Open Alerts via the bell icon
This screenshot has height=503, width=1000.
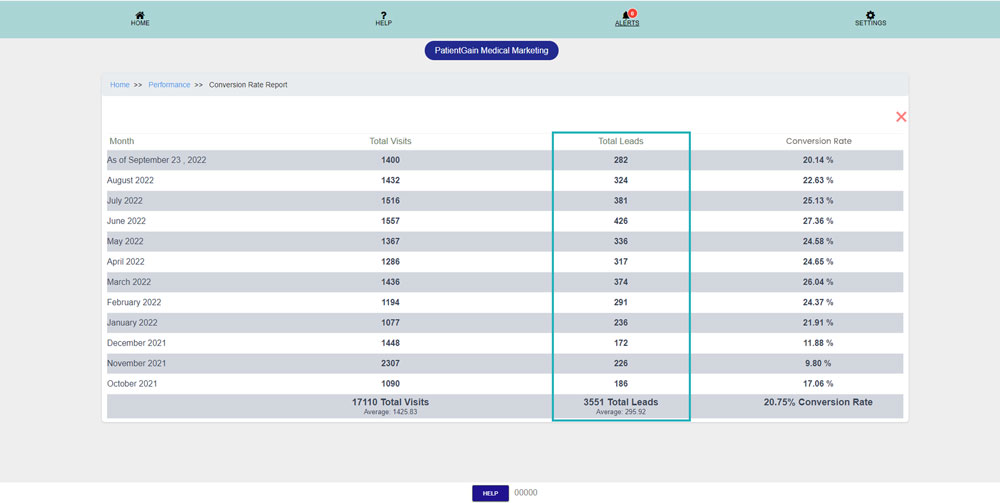pos(627,15)
